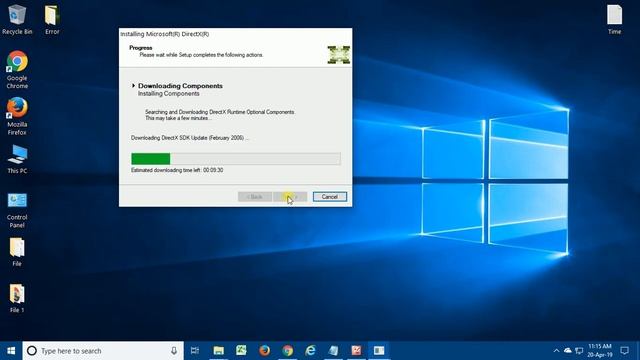
Task: Click the Downloading Components step arrow
Action: pyautogui.click(x=133, y=86)
